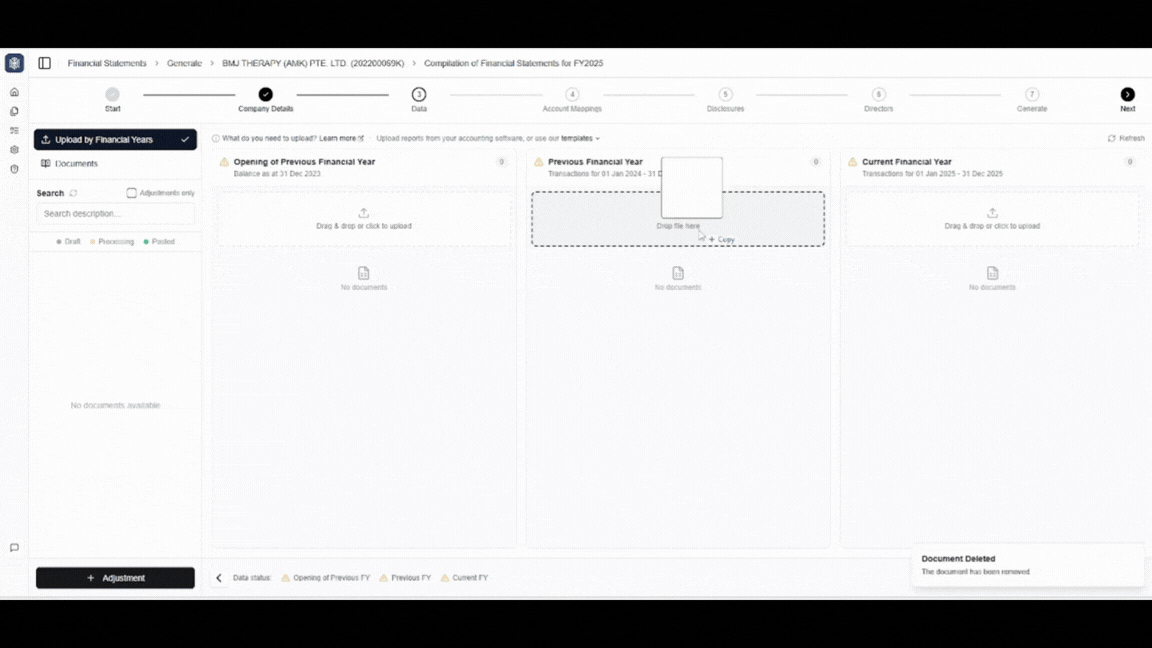Go to the Account Mappings step 4
The height and width of the screenshot is (648, 1152).
coord(572,95)
